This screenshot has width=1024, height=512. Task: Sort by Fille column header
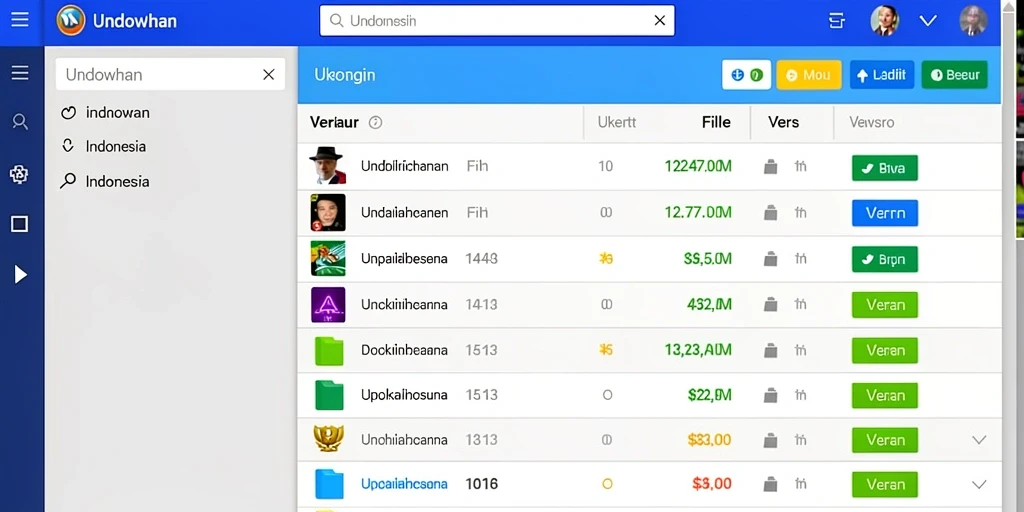coord(716,122)
